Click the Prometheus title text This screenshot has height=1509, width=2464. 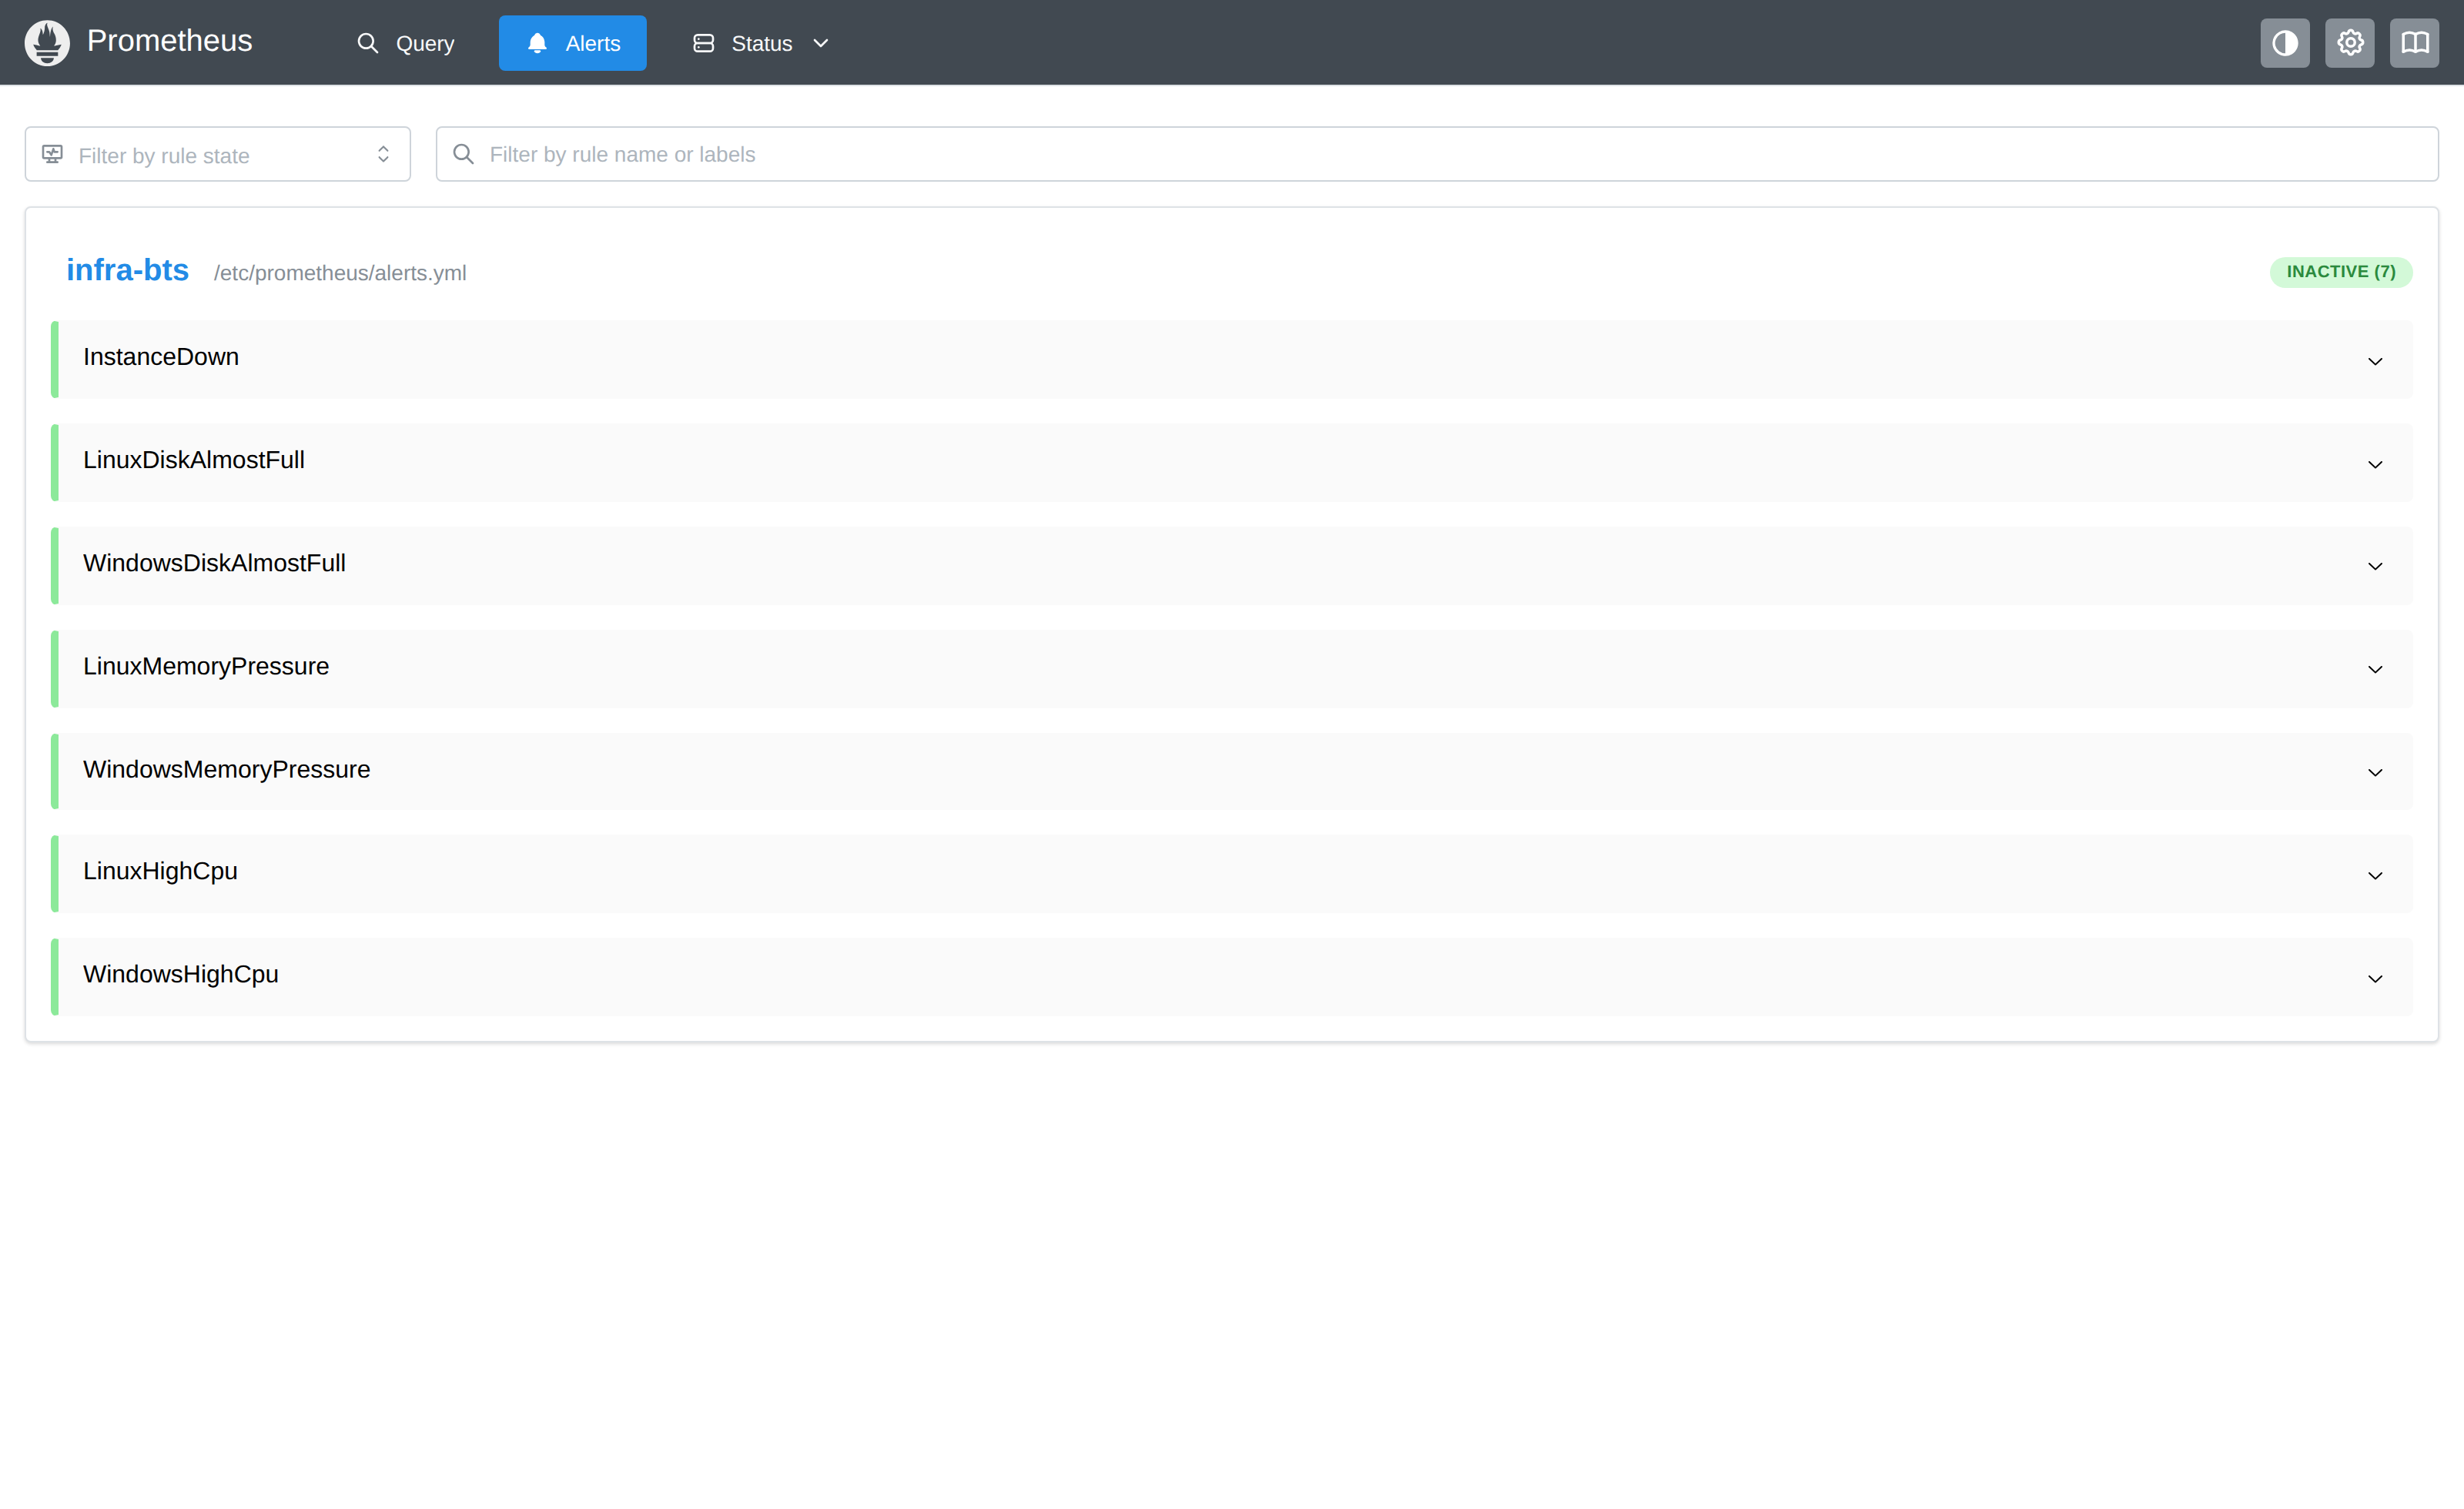(x=169, y=41)
